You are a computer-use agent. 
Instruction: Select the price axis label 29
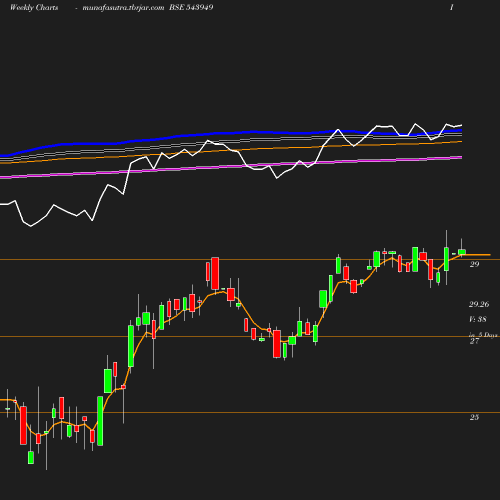pos(474,264)
